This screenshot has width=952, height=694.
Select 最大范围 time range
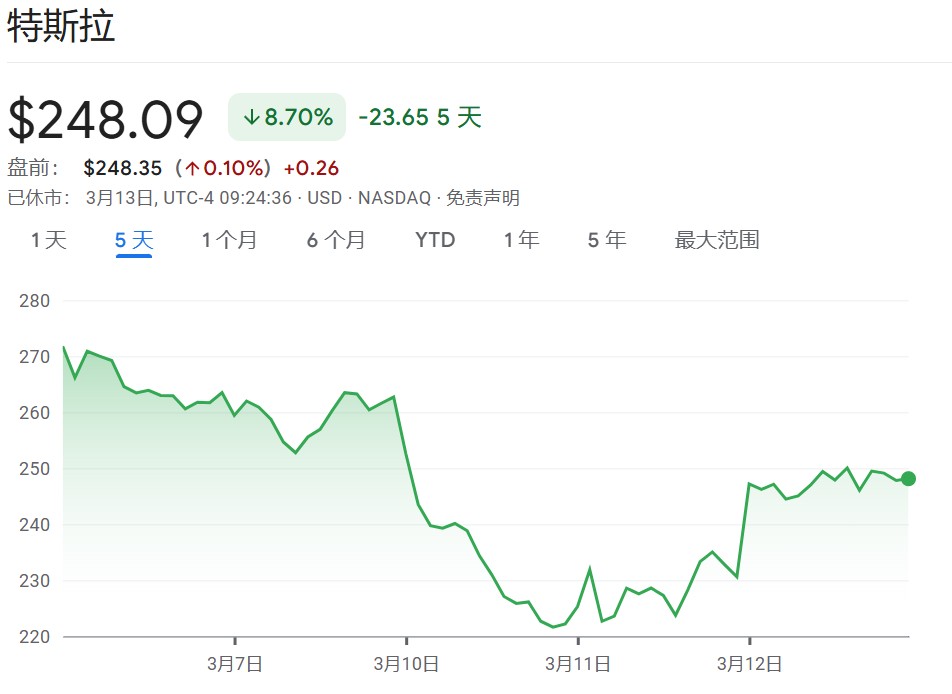[x=717, y=240]
